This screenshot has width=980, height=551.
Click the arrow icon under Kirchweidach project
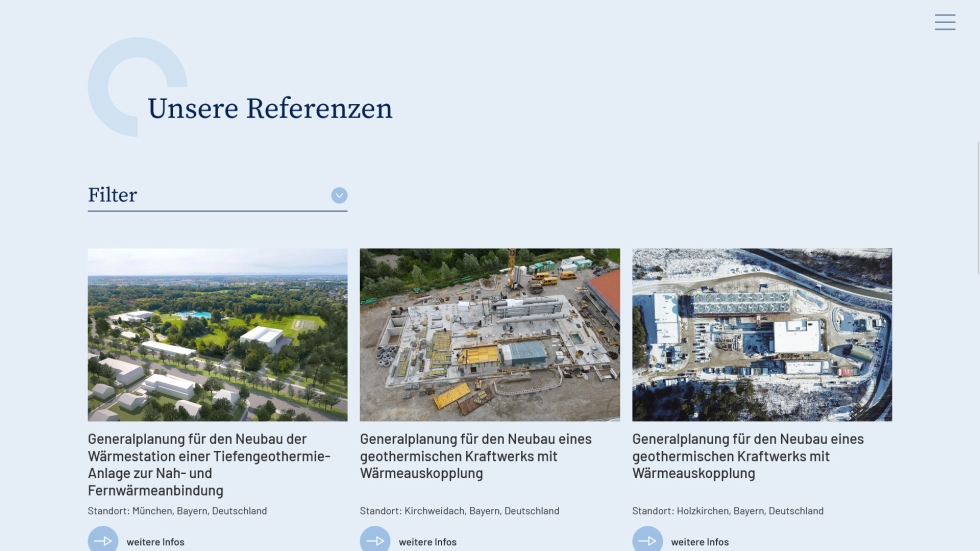click(x=375, y=540)
